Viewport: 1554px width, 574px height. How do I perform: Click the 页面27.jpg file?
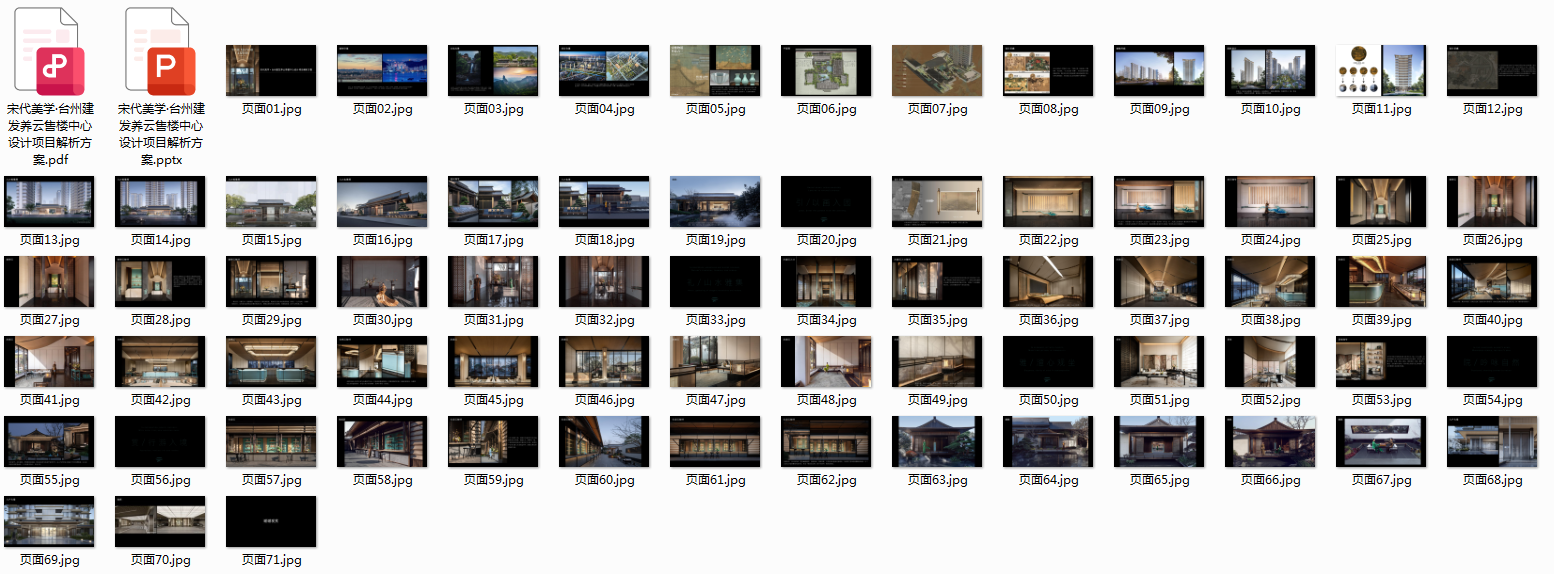point(49,281)
